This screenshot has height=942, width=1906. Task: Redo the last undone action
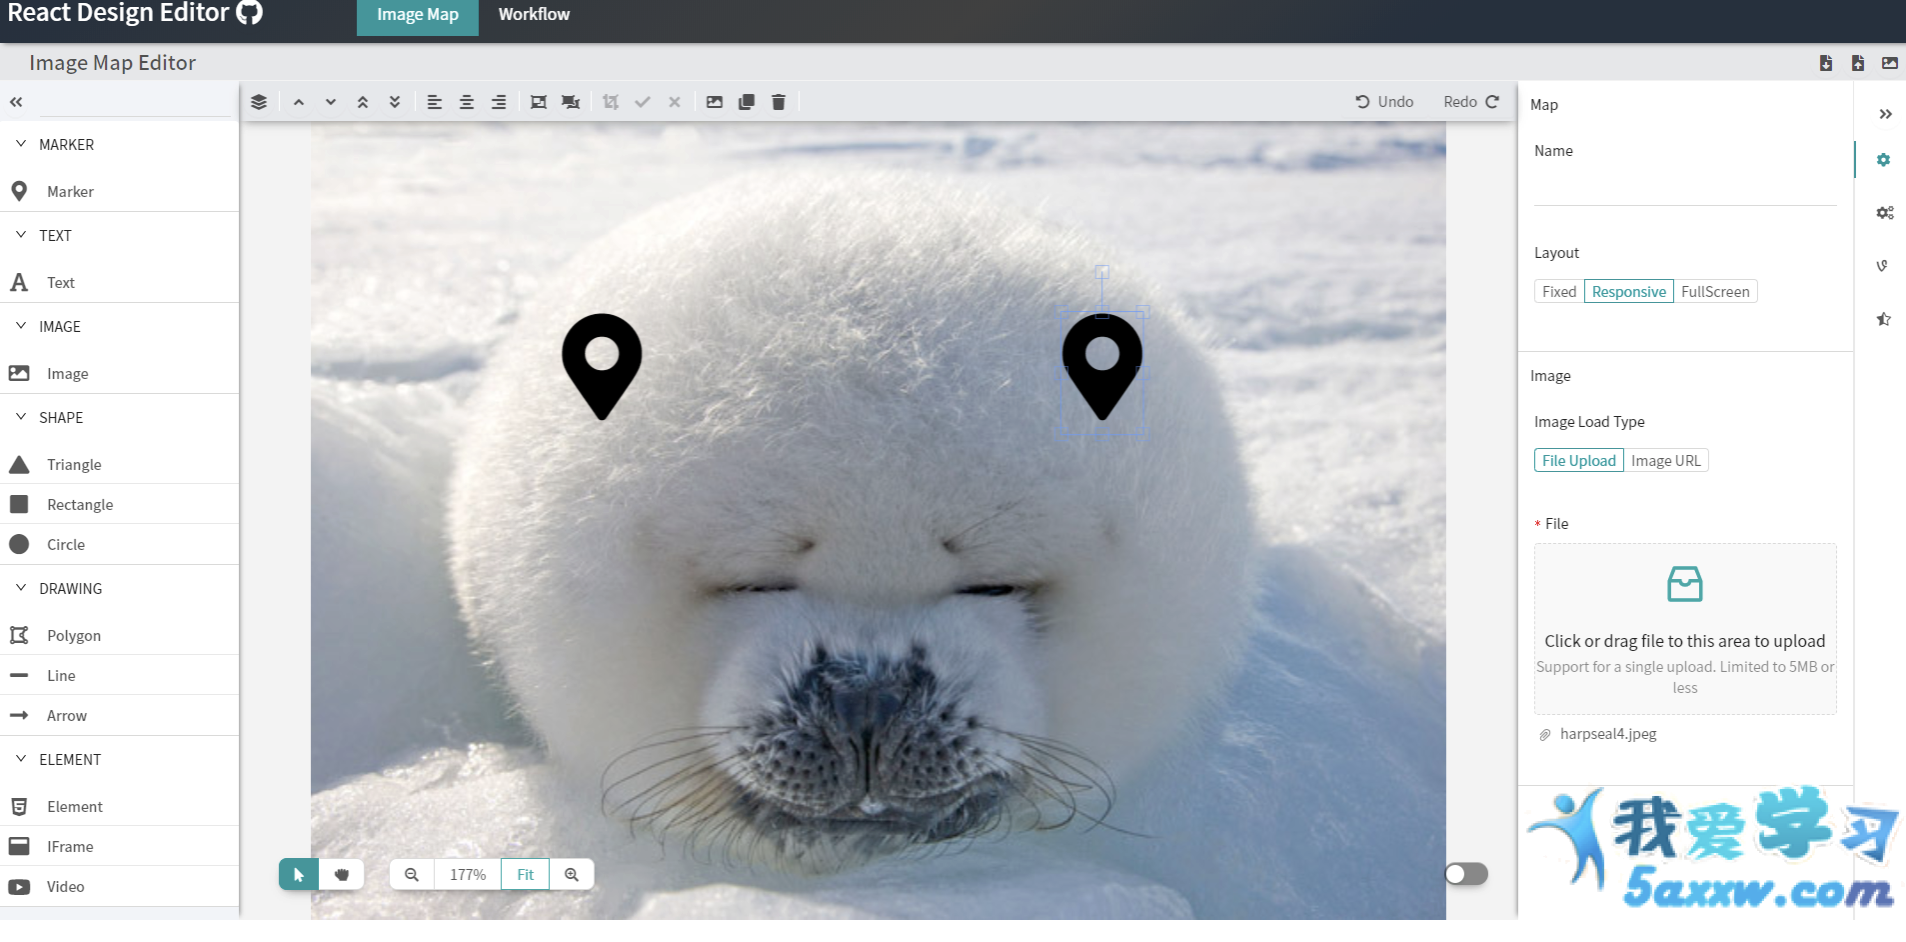(x=1471, y=102)
